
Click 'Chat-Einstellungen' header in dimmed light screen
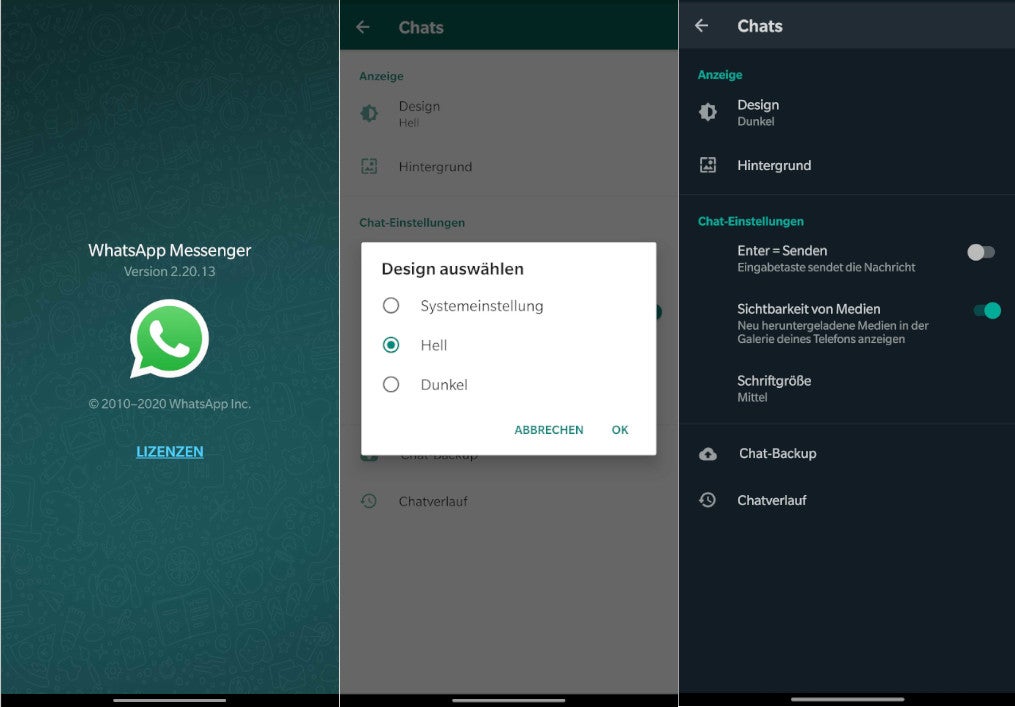pos(412,223)
